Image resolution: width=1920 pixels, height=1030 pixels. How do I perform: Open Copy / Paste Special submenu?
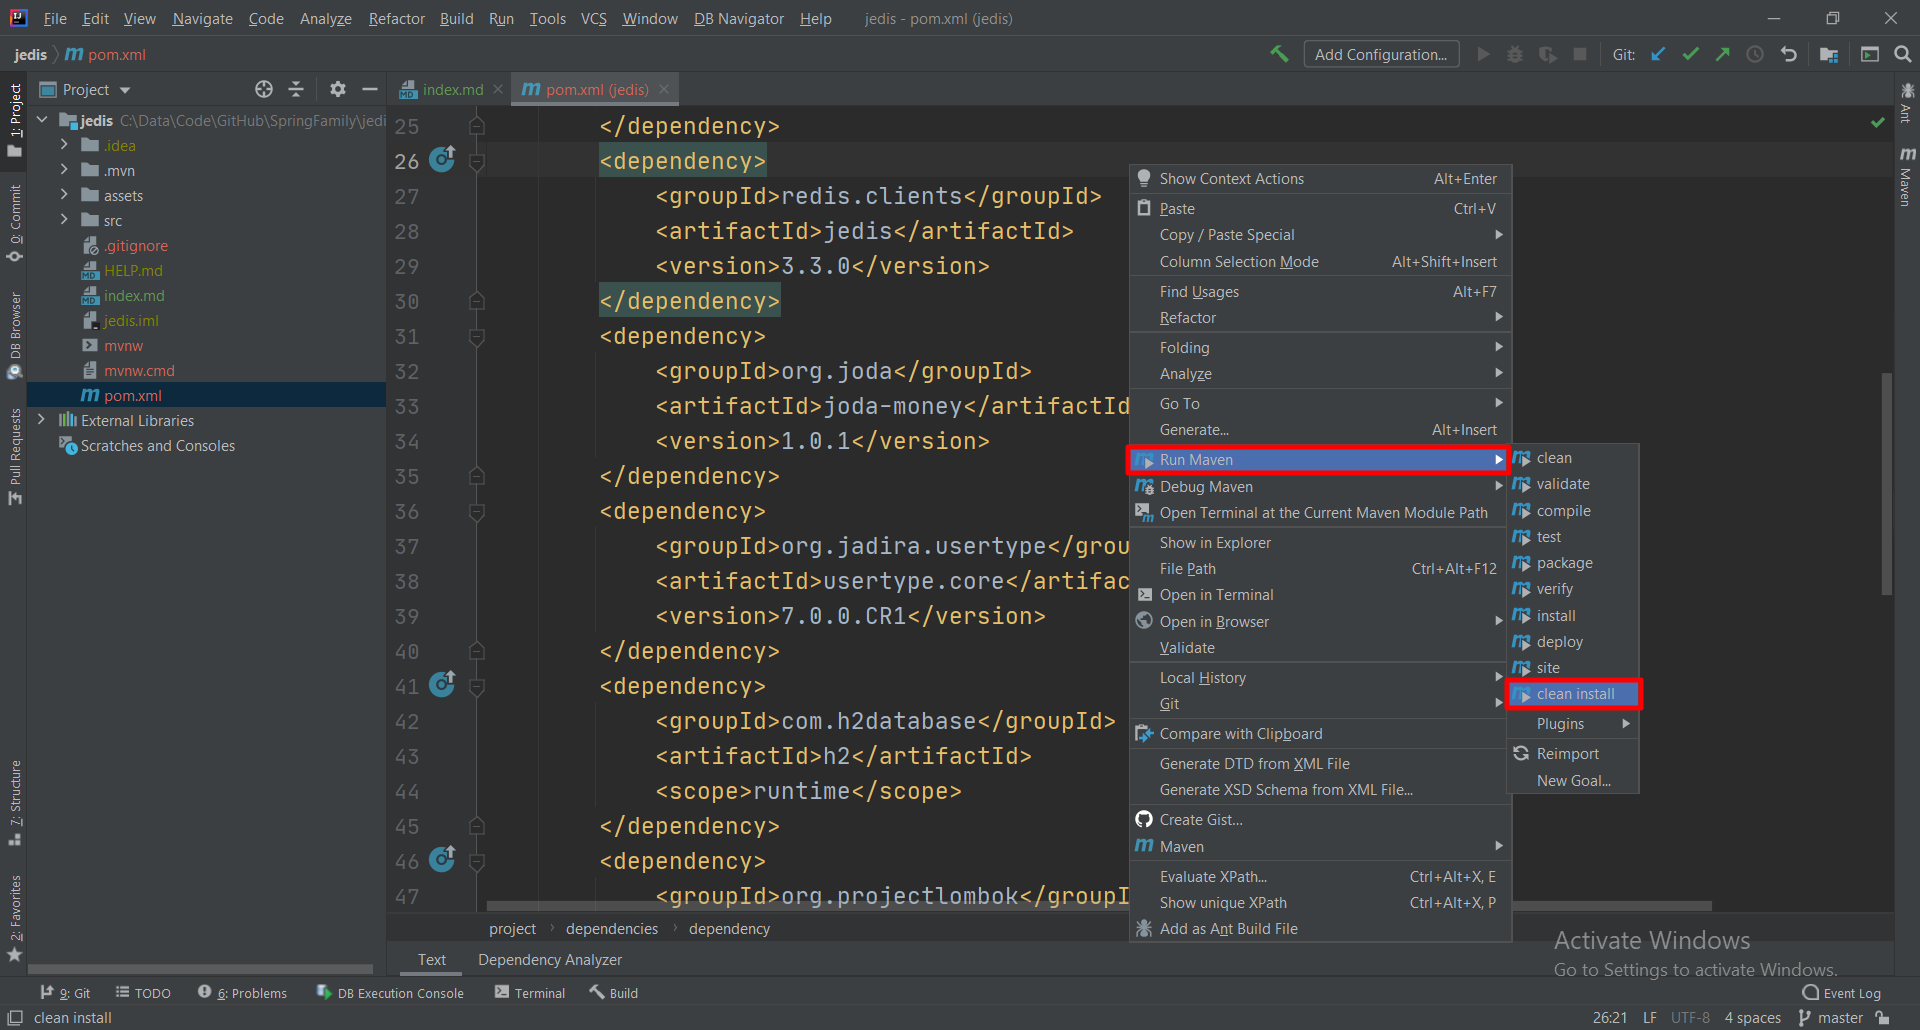(x=1320, y=235)
